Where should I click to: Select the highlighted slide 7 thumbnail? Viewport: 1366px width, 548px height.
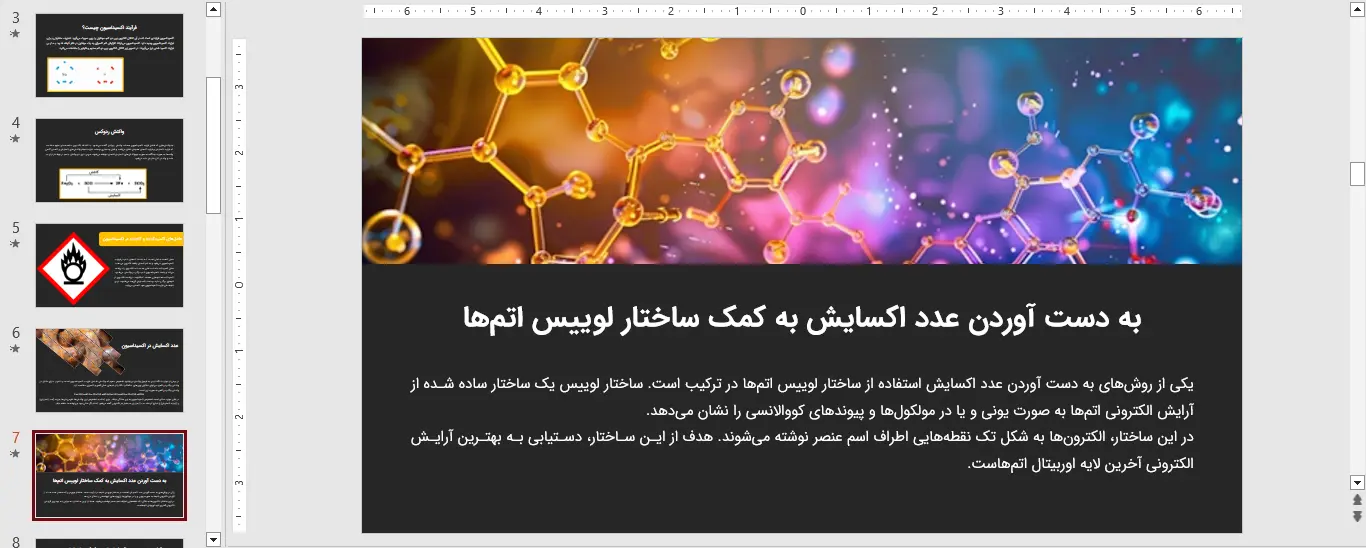[x=109, y=475]
